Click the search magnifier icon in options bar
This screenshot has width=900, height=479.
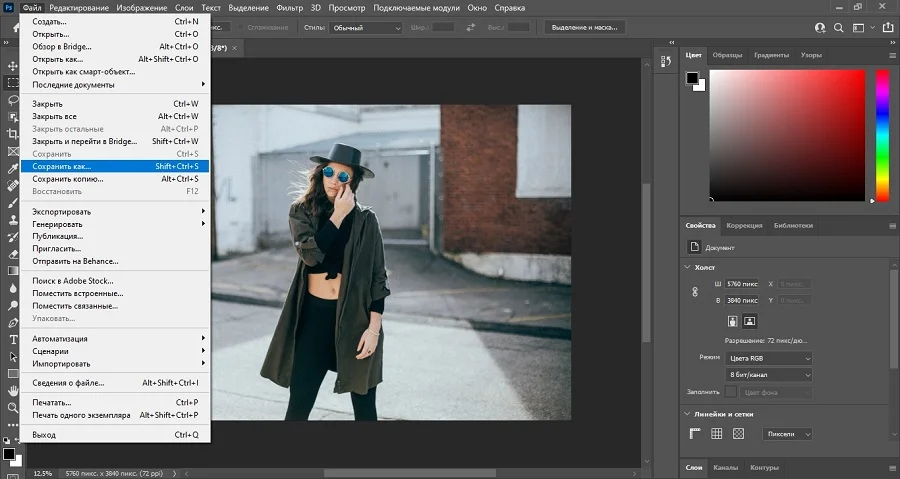coord(839,28)
